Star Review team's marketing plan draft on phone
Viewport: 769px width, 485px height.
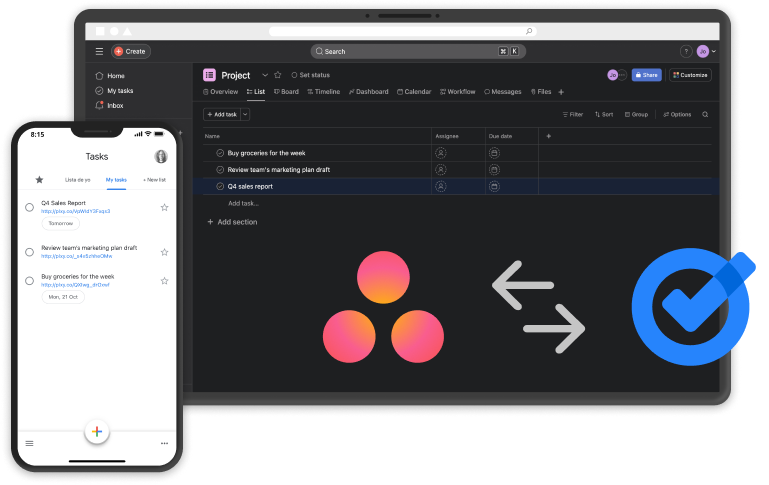pyautogui.click(x=165, y=252)
